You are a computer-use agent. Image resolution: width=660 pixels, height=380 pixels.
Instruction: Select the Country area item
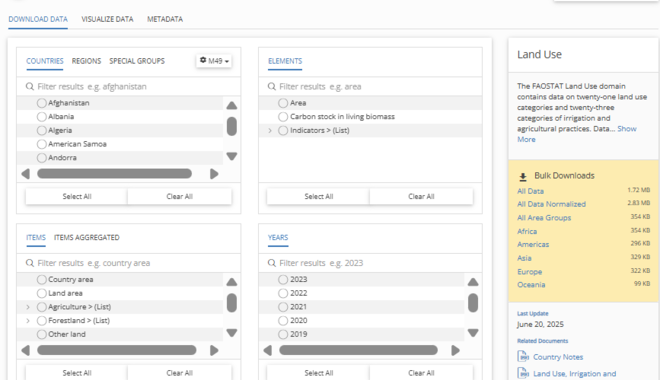(x=41, y=279)
